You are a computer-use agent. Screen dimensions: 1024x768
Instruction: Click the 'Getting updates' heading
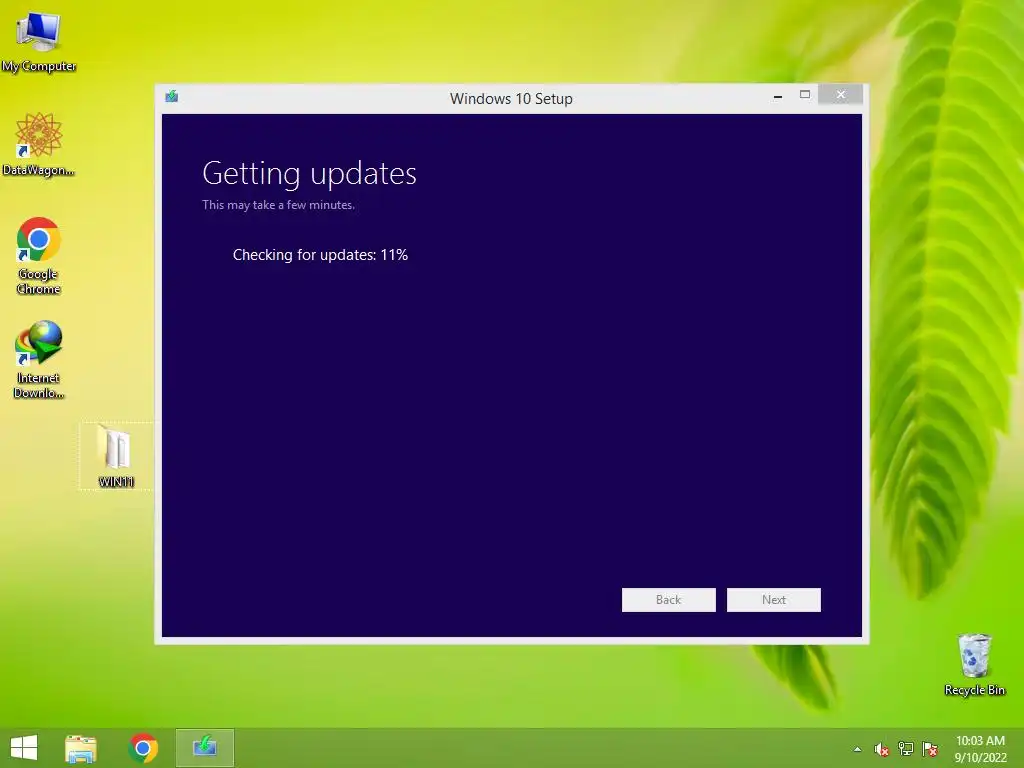310,174
